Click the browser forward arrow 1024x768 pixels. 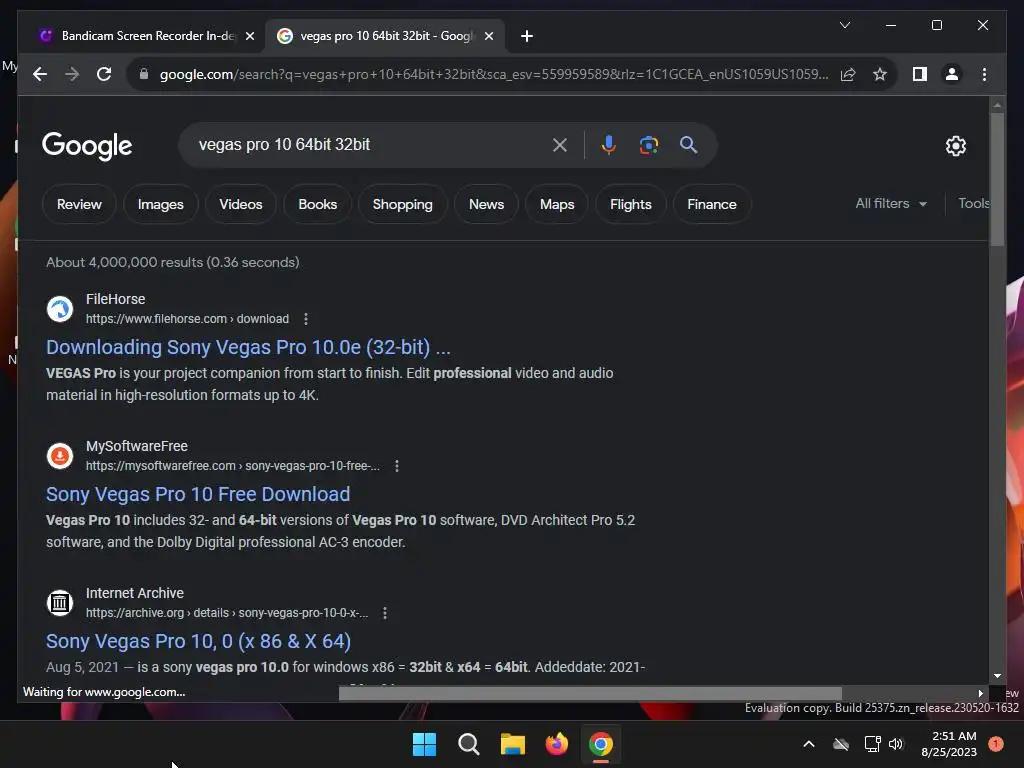(72, 74)
